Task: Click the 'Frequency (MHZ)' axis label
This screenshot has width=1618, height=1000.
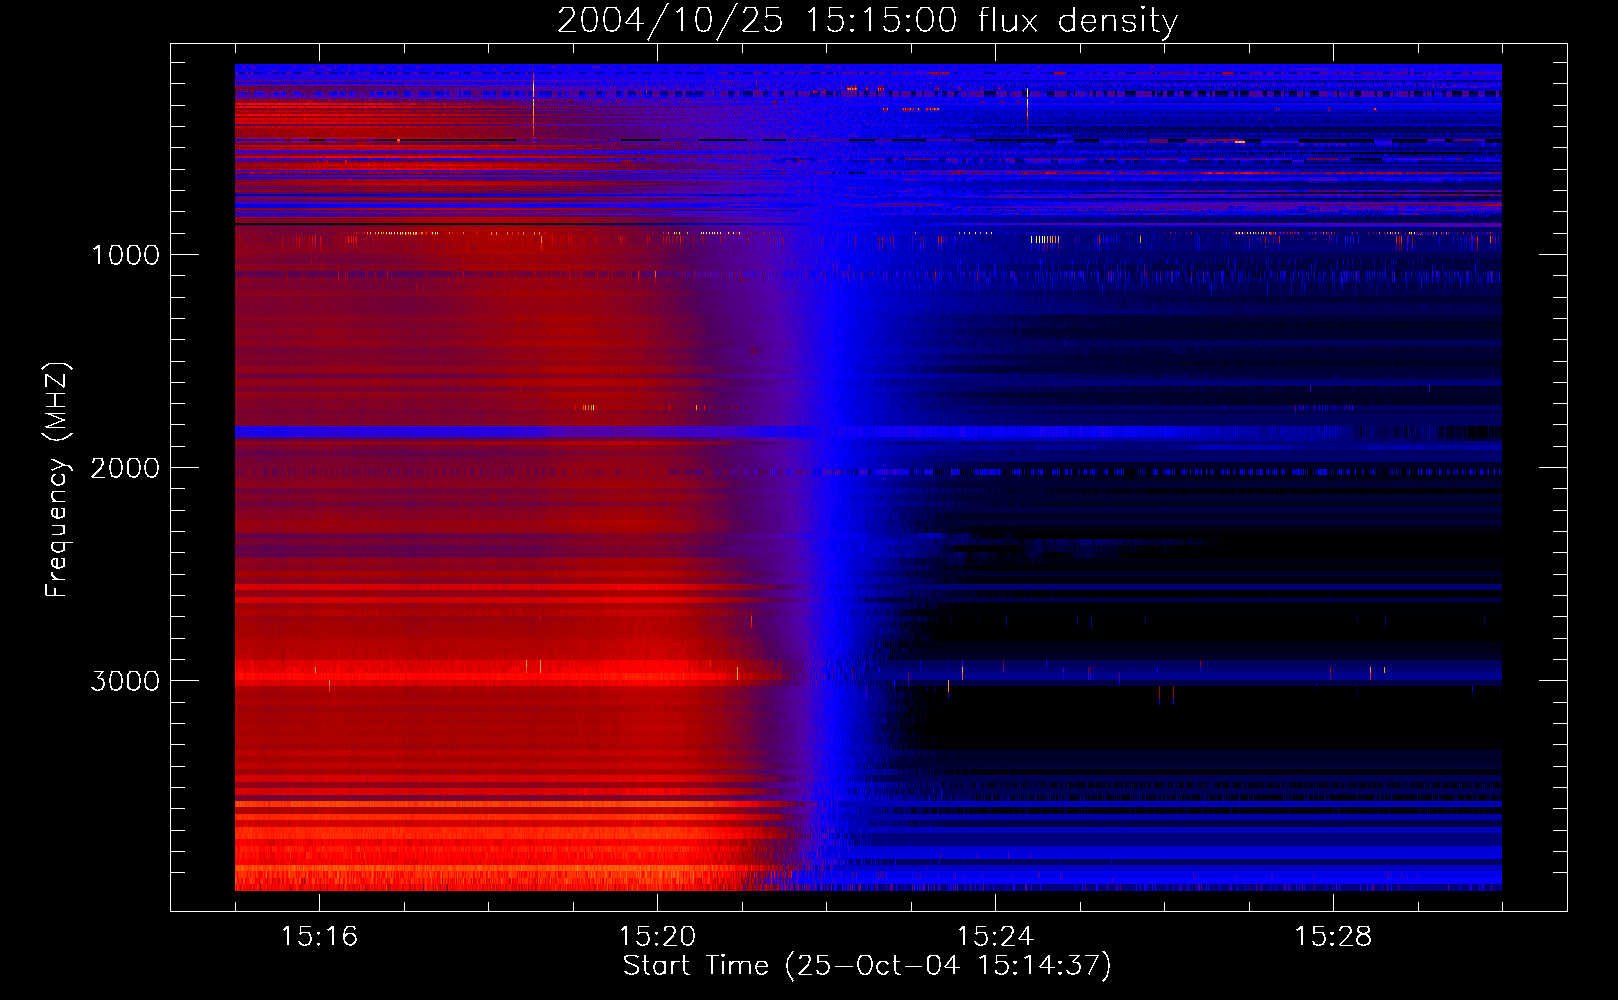Action: pyautogui.click(x=57, y=480)
